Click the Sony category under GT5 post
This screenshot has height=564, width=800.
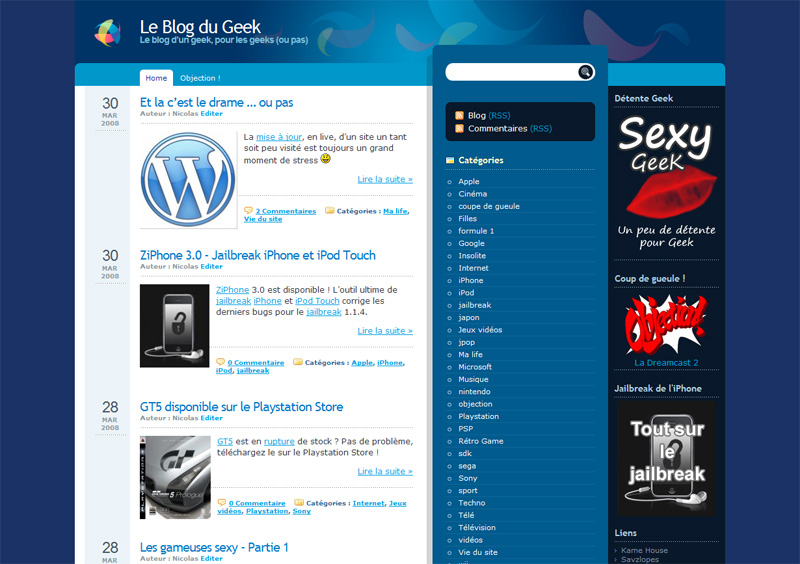(302, 511)
